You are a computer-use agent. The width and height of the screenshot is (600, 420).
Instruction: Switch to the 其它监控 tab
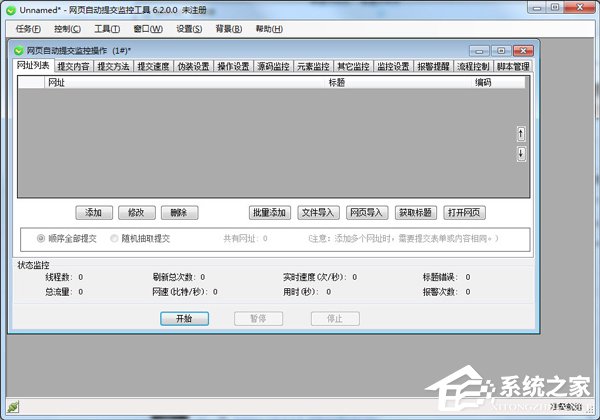pyautogui.click(x=353, y=66)
